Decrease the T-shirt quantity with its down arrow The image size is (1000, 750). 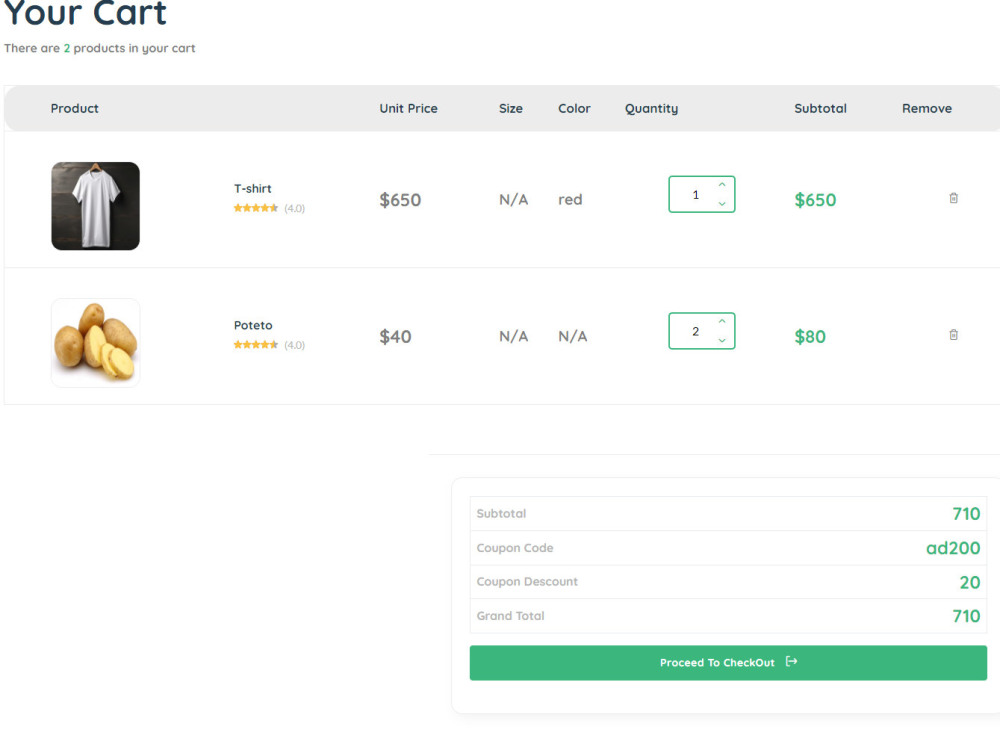point(721,203)
